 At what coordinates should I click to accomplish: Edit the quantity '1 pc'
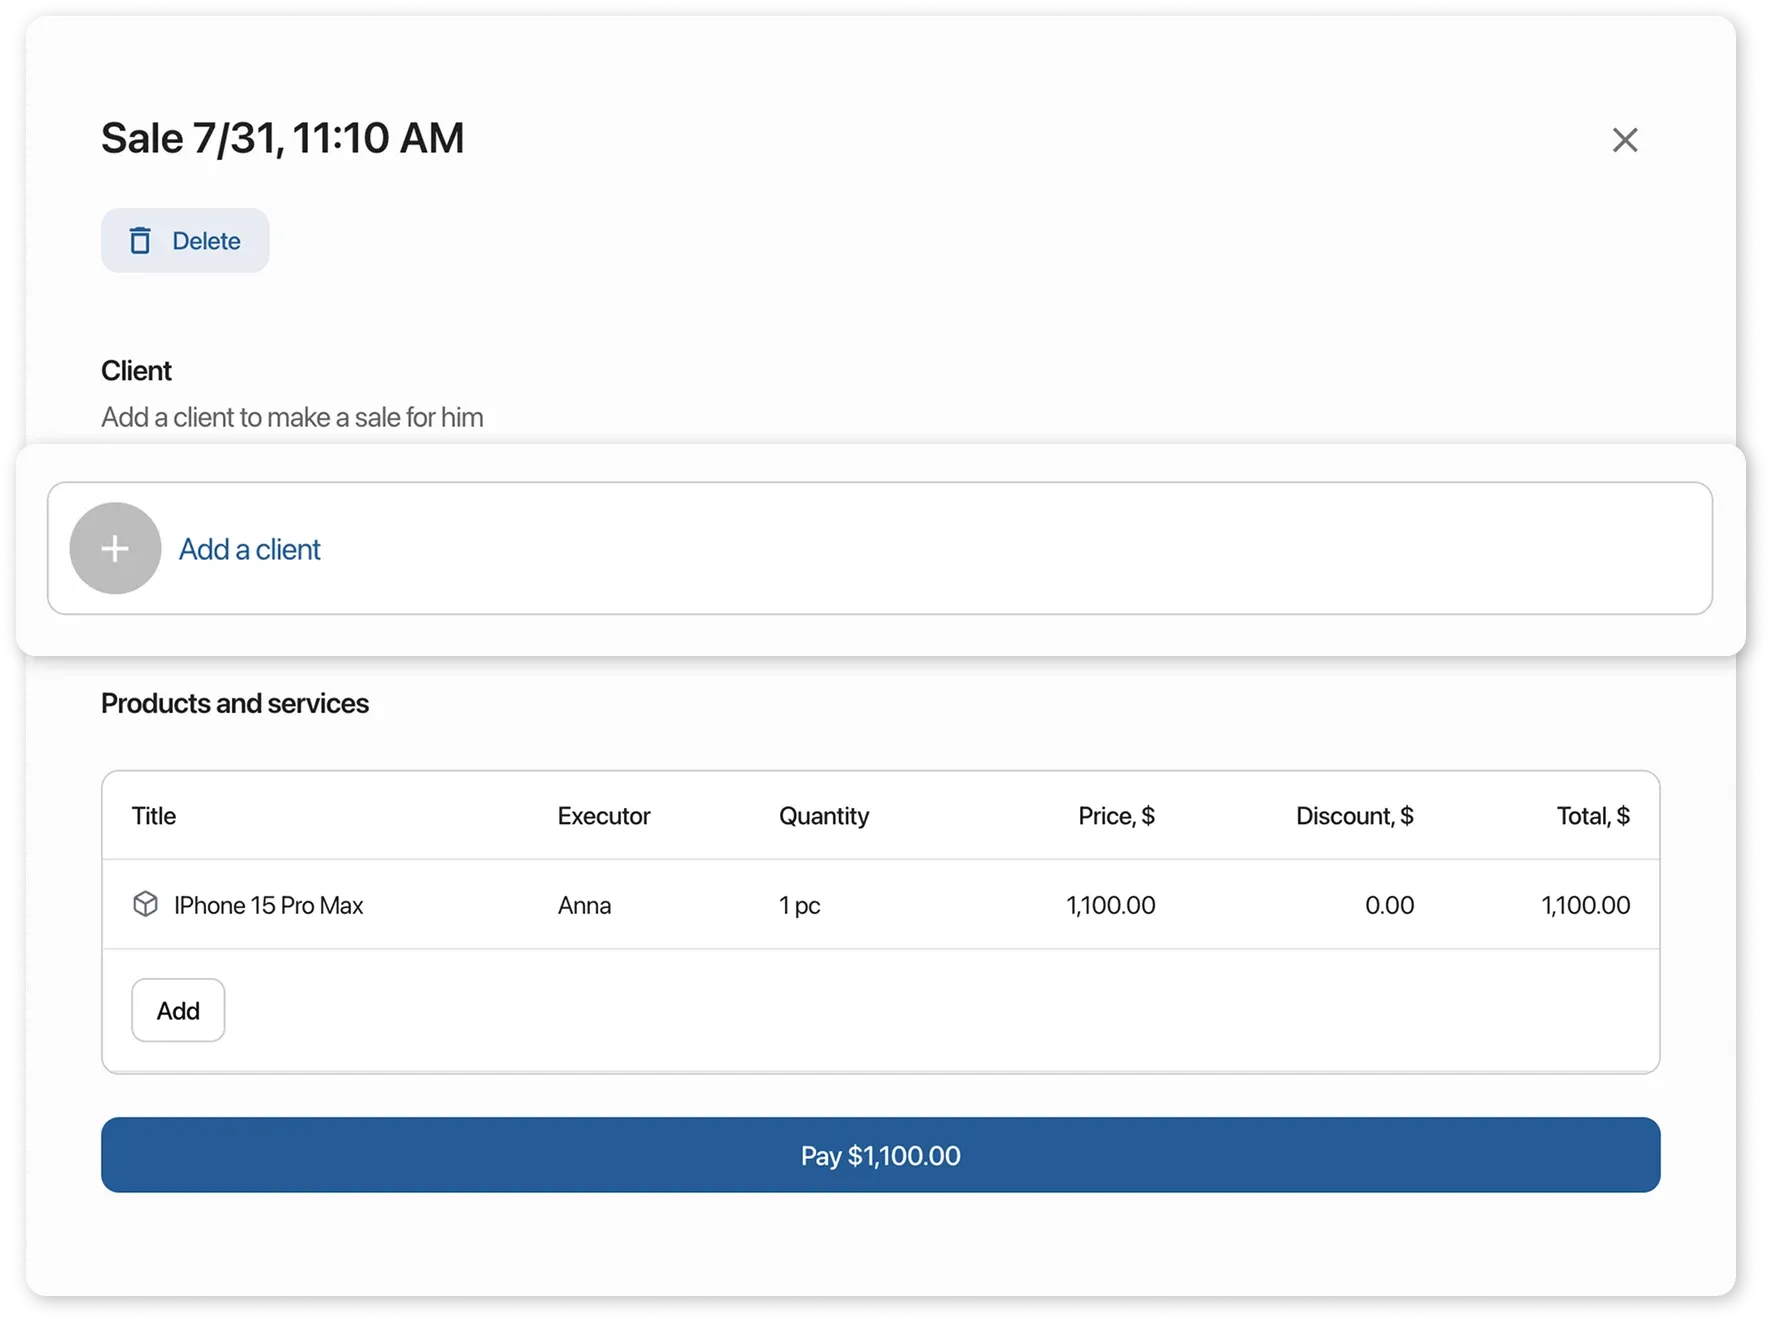pyautogui.click(x=799, y=905)
